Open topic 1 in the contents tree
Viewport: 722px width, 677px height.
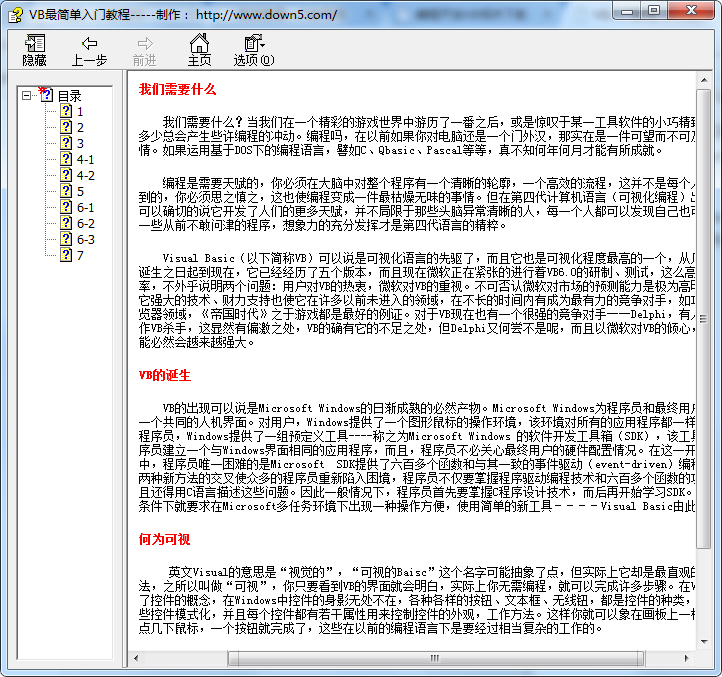pos(80,112)
